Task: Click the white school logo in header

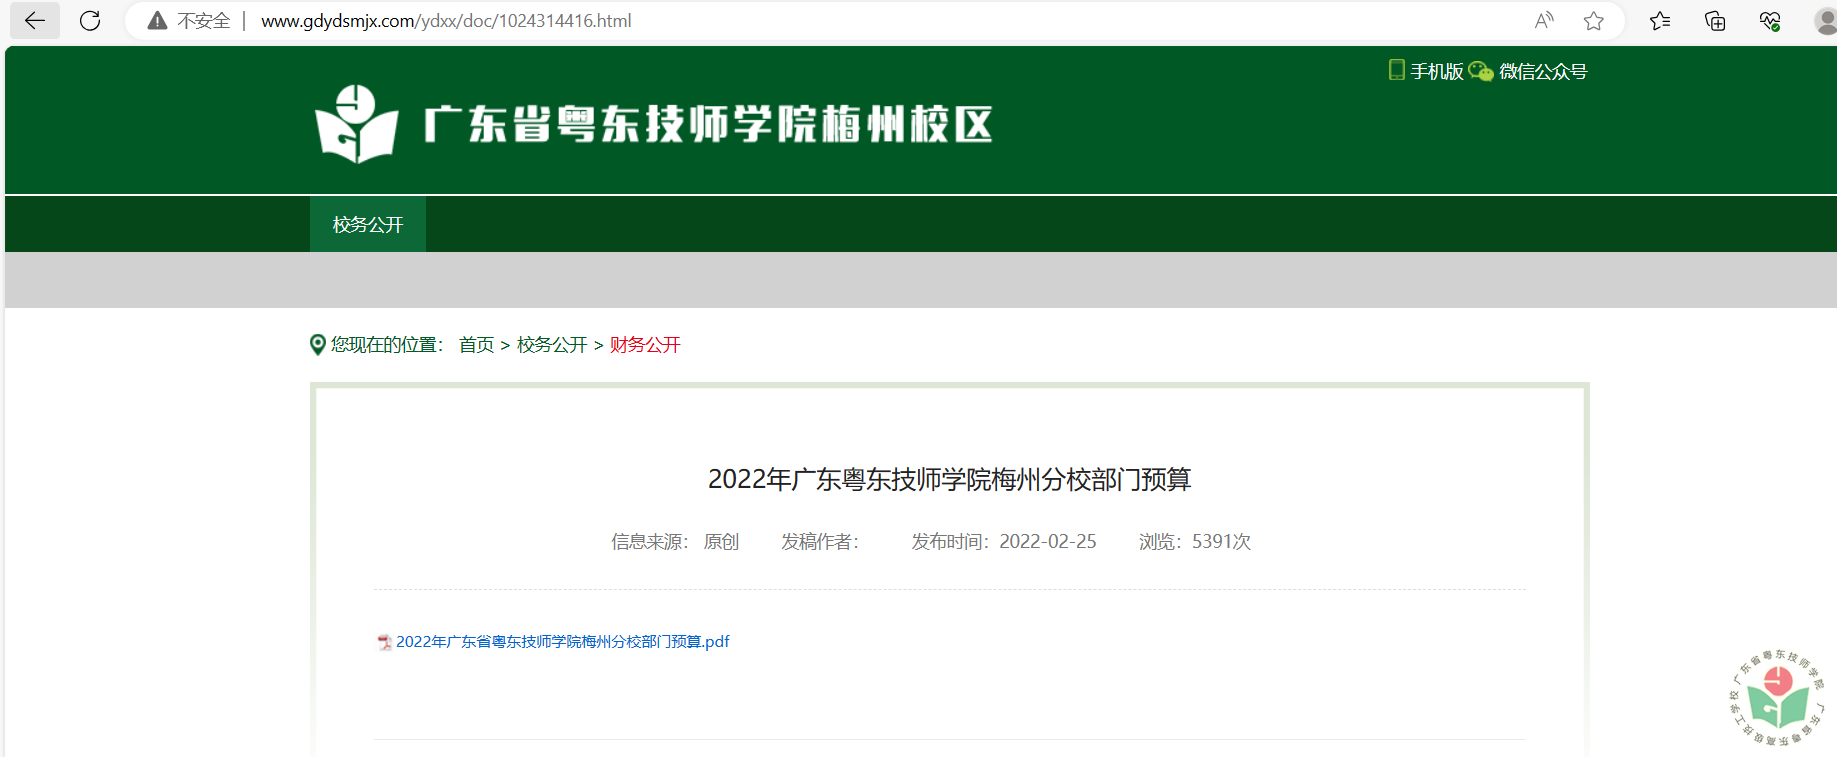Action: pyautogui.click(x=356, y=124)
